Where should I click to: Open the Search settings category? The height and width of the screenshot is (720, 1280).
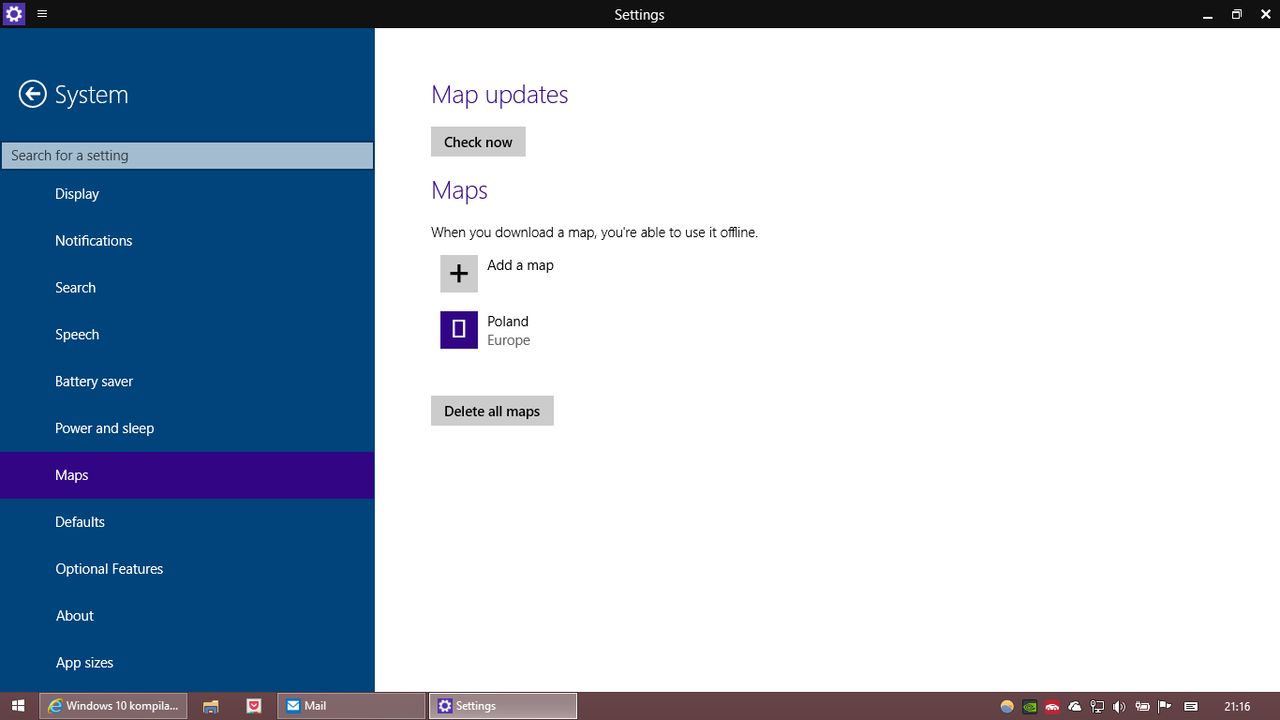point(187,288)
